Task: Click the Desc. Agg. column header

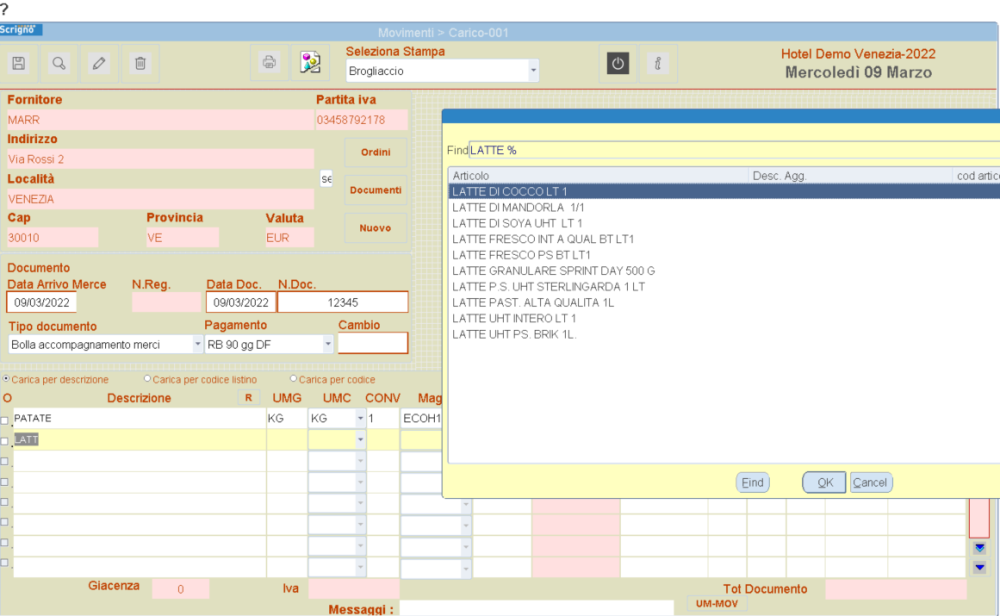Action: pyautogui.click(x=850, y=175)
